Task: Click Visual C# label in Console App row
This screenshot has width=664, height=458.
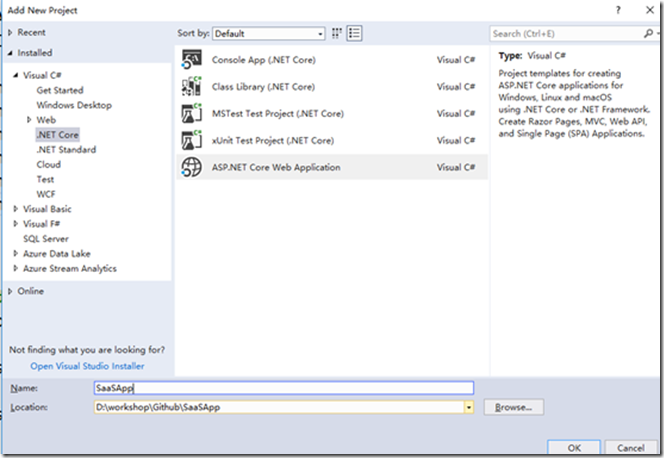Action: (456, 60)
